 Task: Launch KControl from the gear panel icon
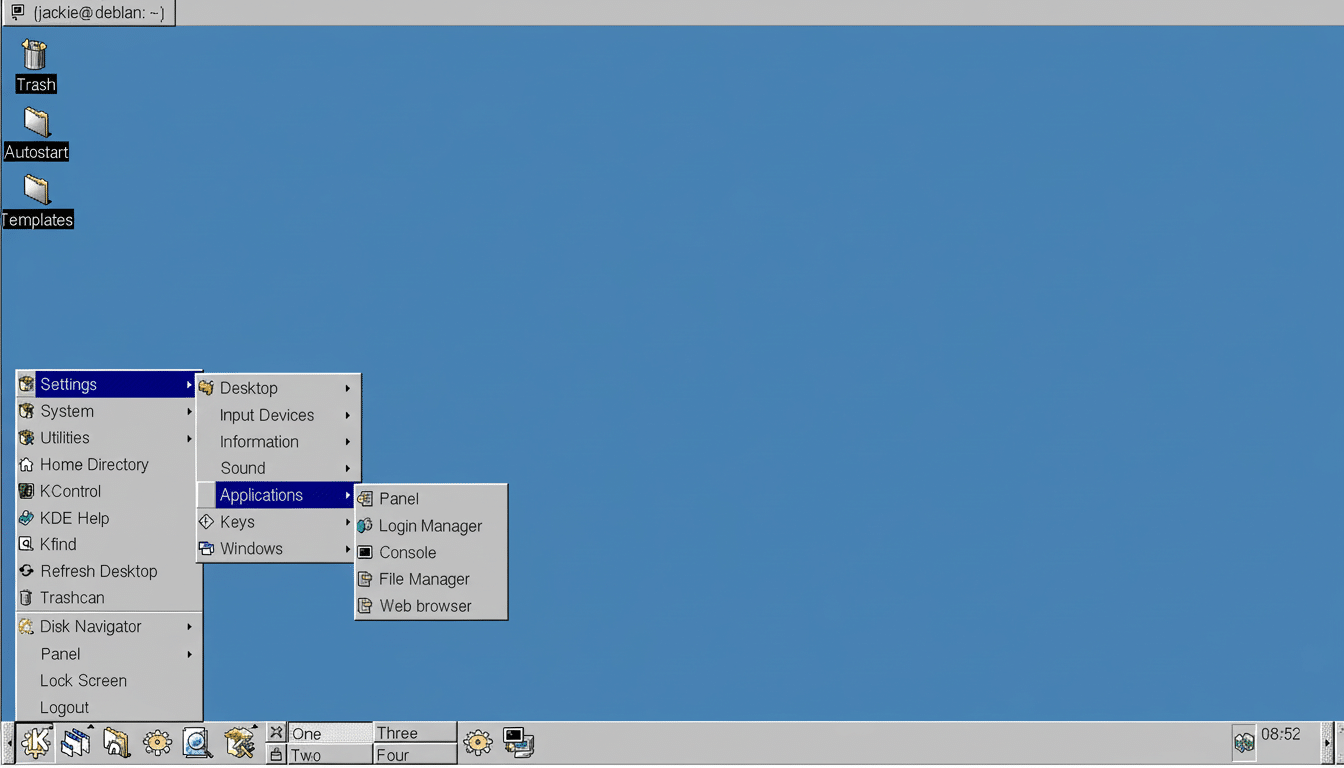coord(159,743)
